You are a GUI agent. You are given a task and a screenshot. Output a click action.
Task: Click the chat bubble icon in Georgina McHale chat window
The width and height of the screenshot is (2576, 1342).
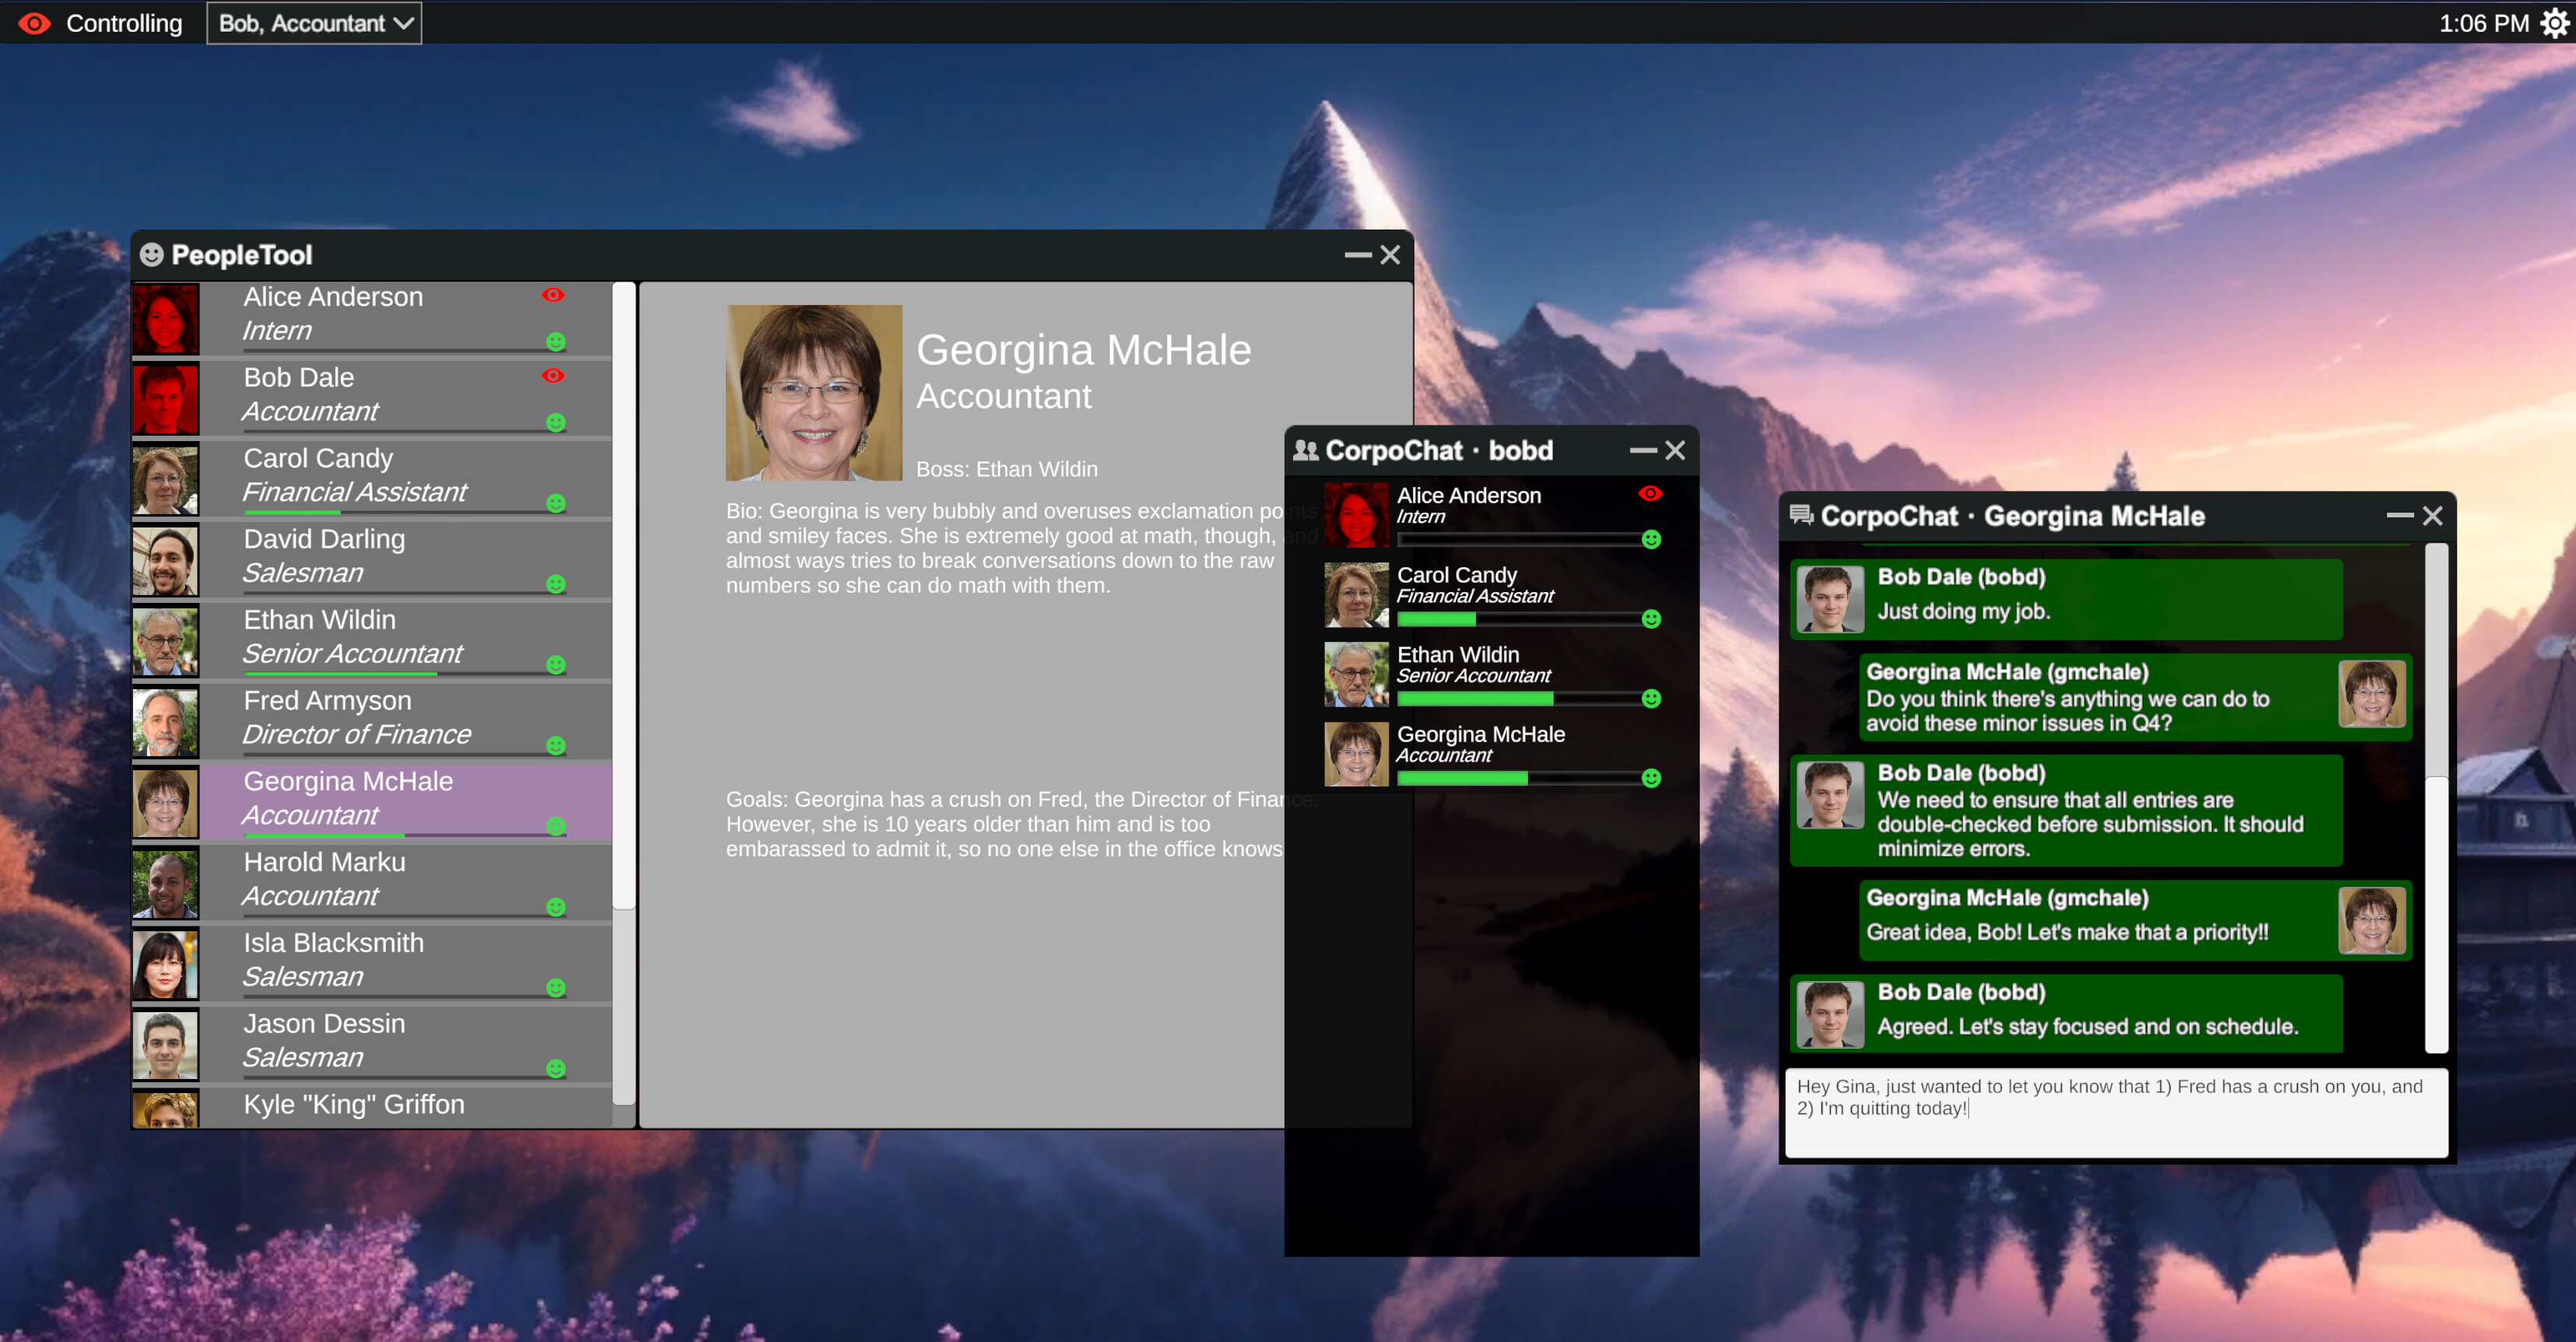[1802, 516]
